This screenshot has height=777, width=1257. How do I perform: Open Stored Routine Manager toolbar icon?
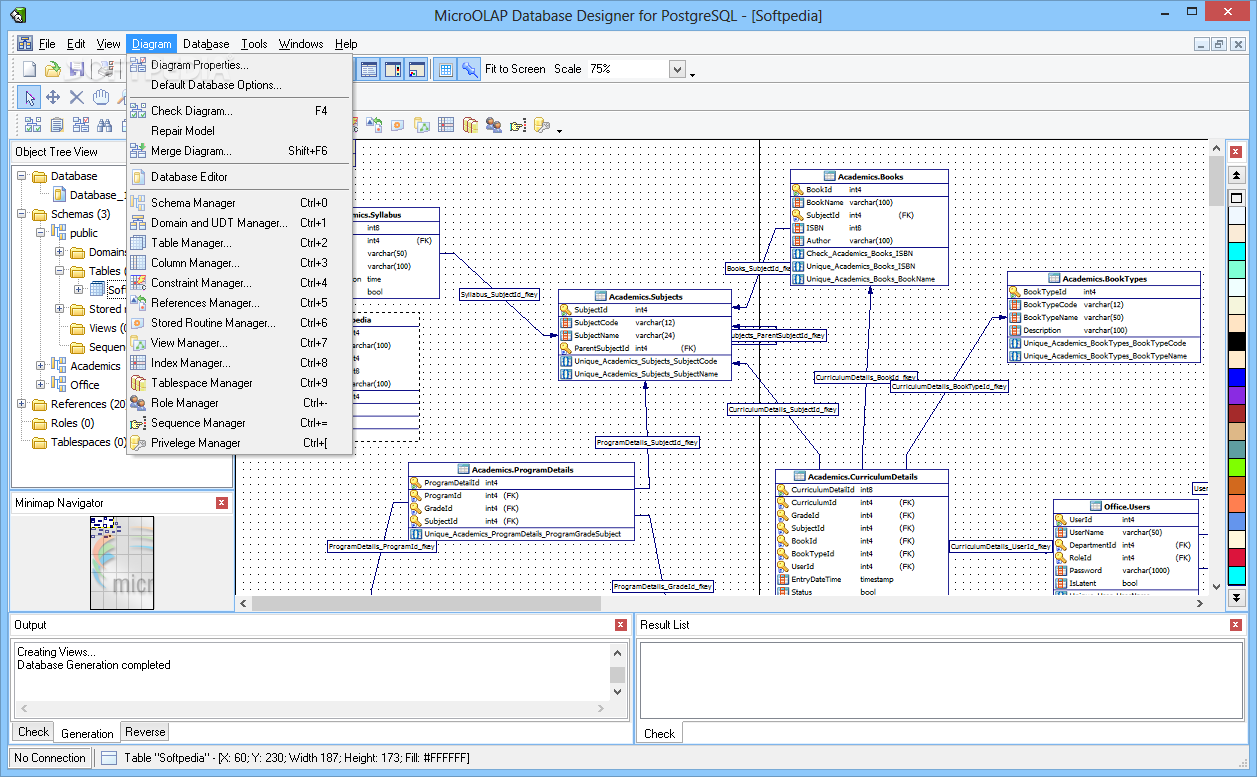397,125
